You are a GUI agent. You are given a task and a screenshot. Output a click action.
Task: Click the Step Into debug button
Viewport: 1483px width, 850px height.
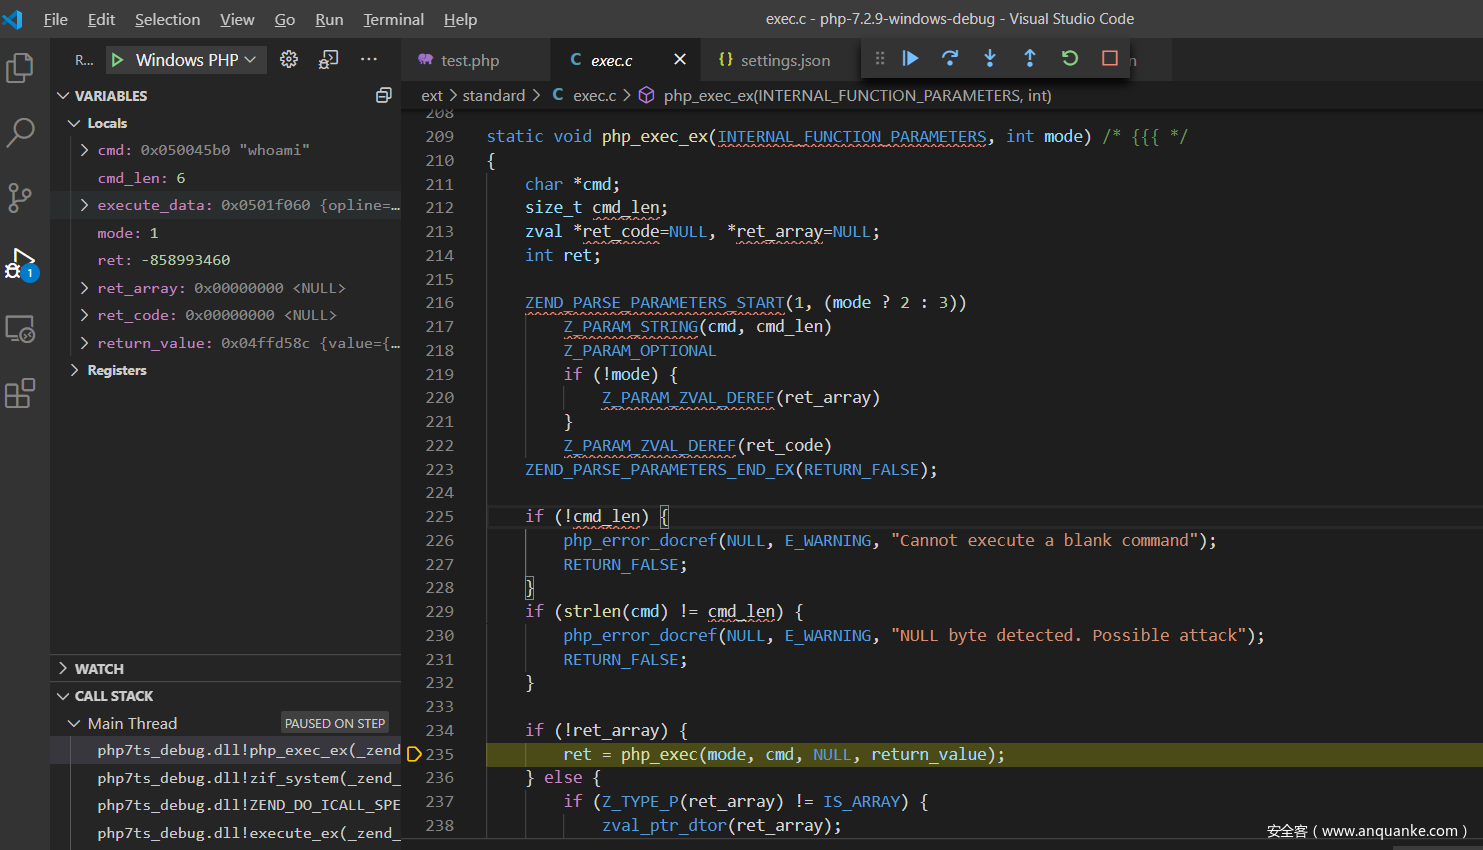(x=990, y=59)
